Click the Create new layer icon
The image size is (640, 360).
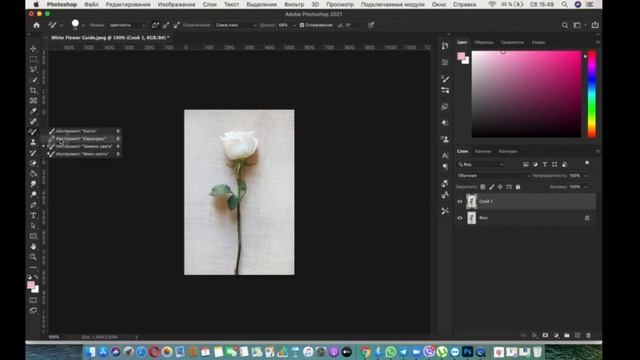577,335
